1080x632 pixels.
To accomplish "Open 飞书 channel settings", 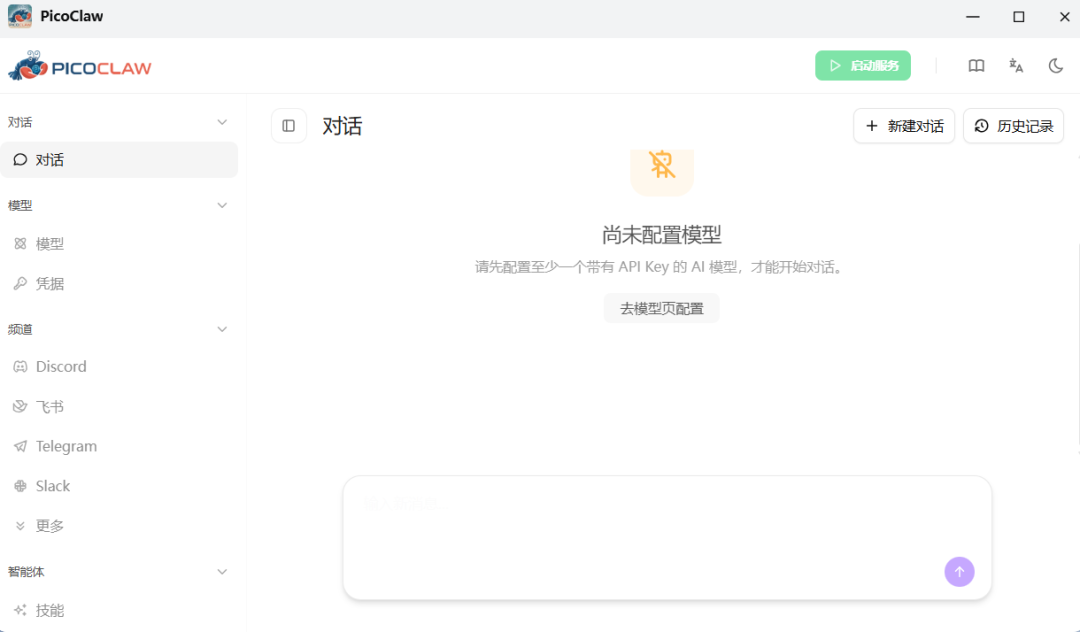I will (119, 406).
